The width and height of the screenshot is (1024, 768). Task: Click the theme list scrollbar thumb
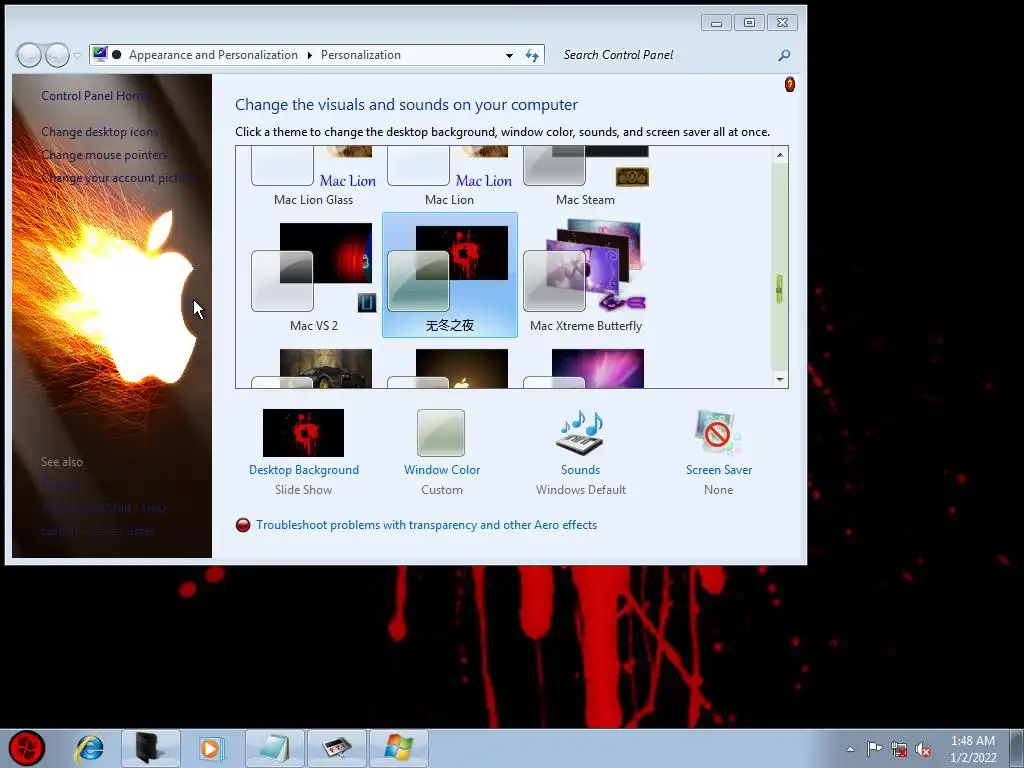pos(779,289)
